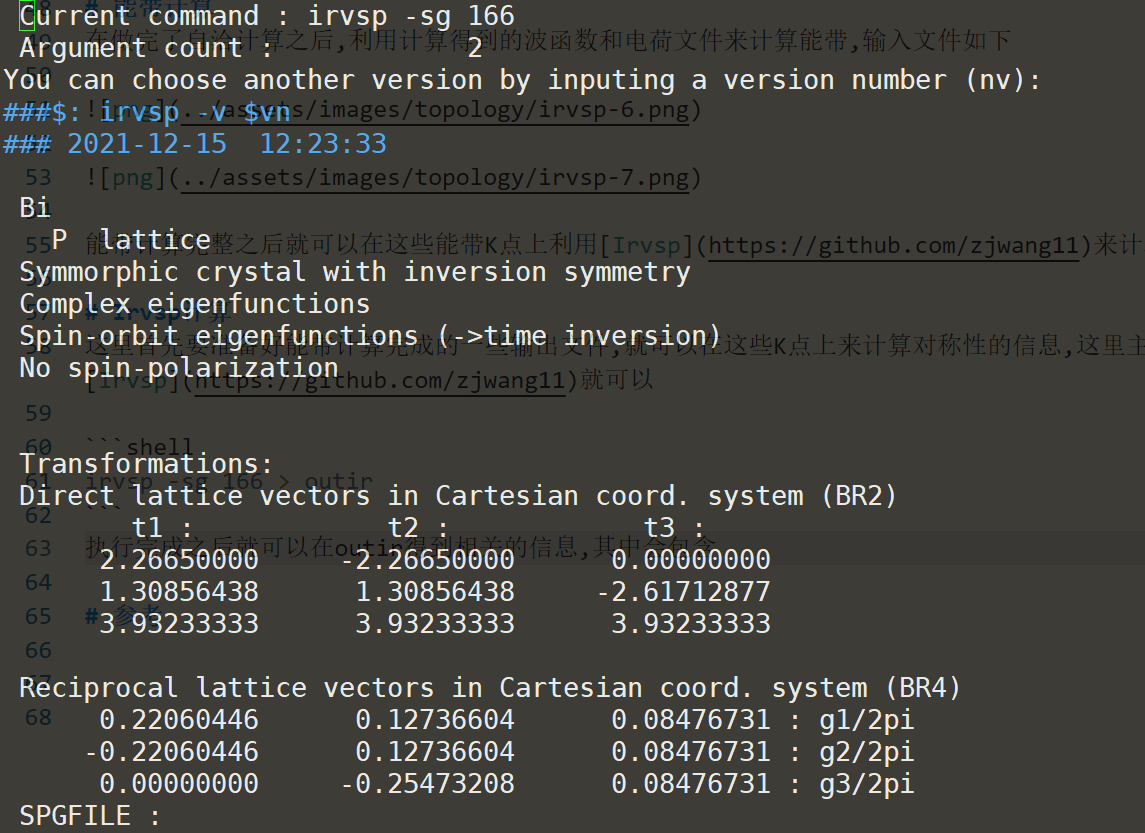Click the 't3 :' column header
Image resolution: width=1145 pixels, height=833 pixels.
pos(674,527)
